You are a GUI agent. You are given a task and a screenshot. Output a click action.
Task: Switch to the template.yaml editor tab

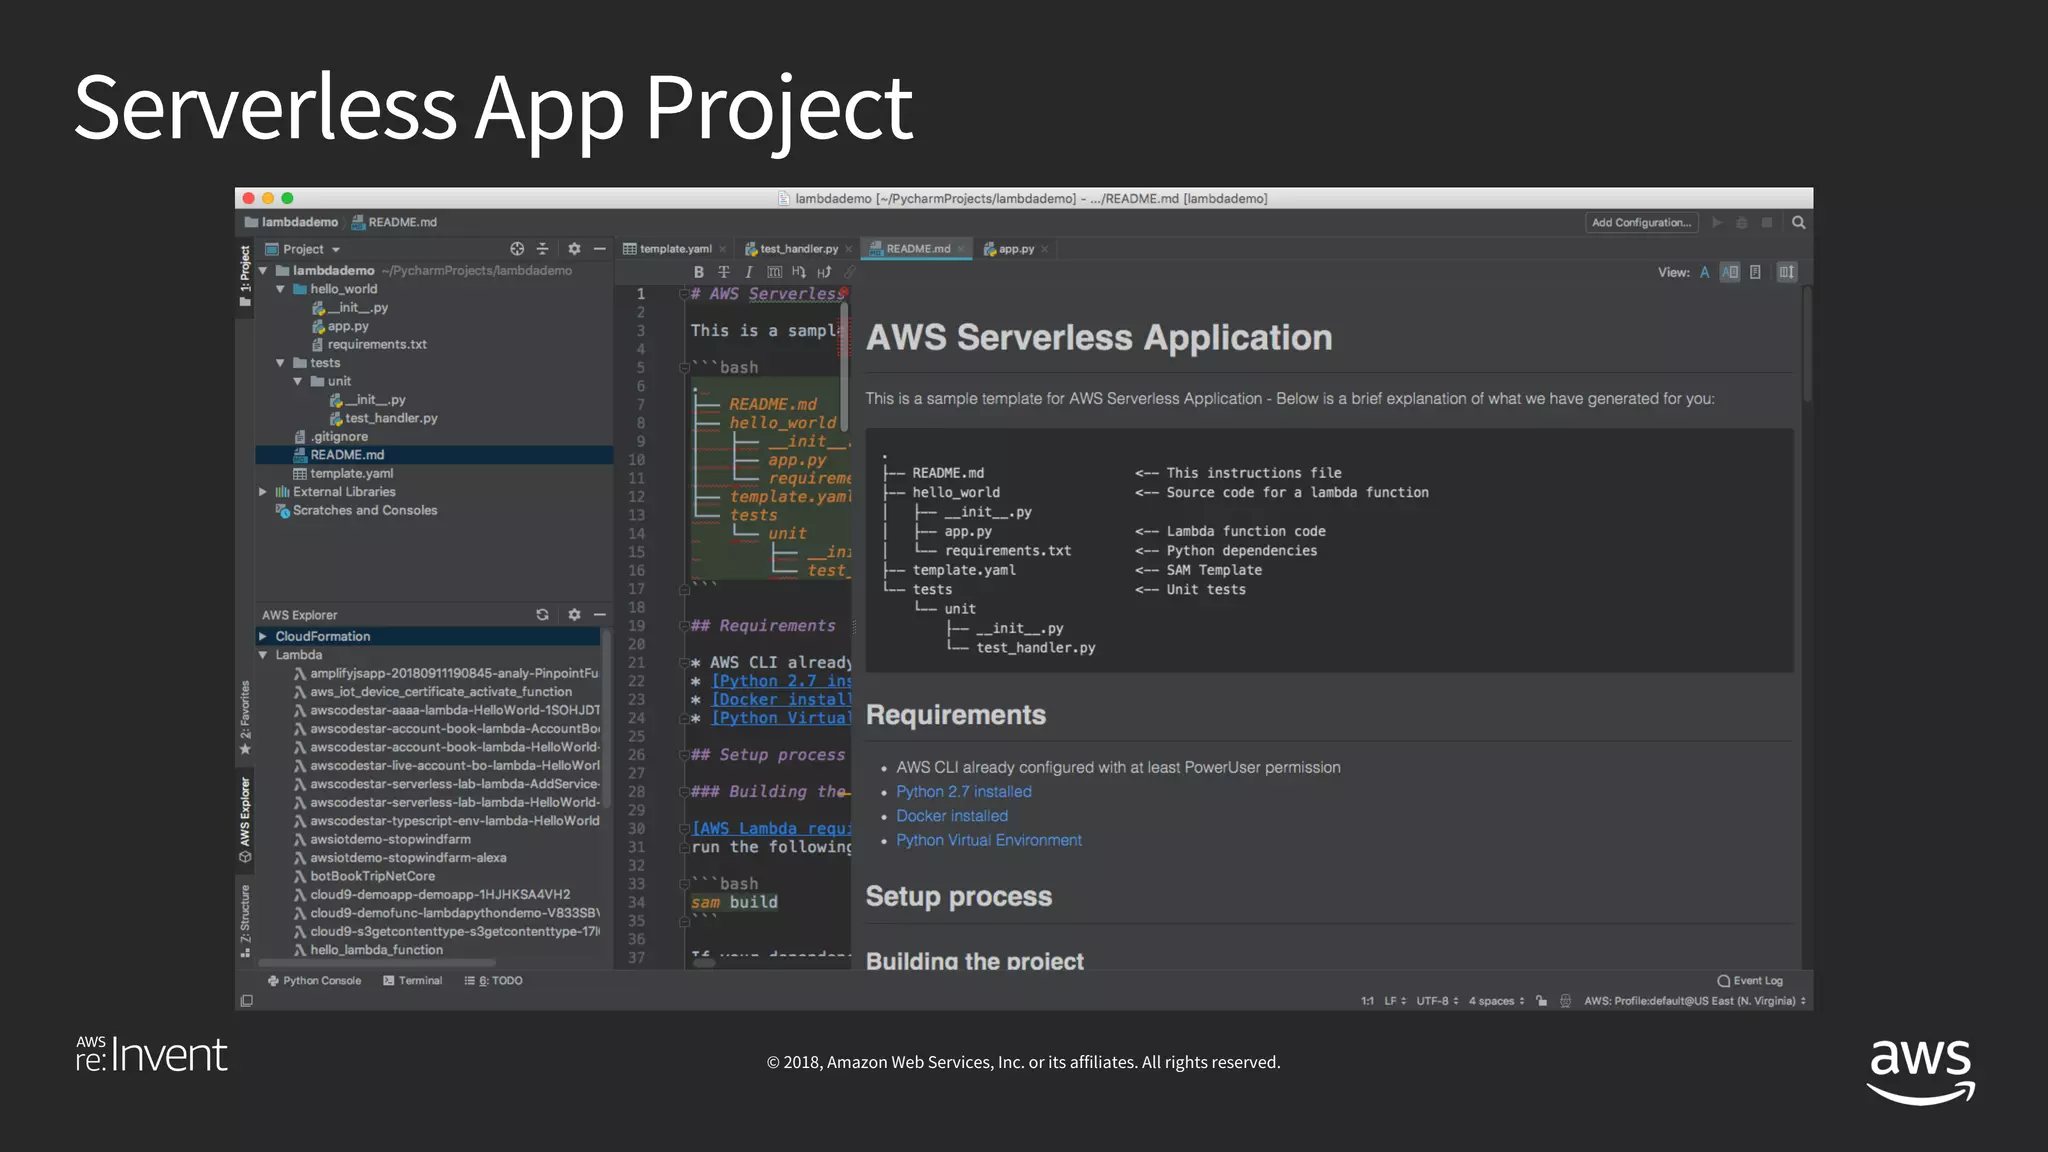[x=675, y=249]
